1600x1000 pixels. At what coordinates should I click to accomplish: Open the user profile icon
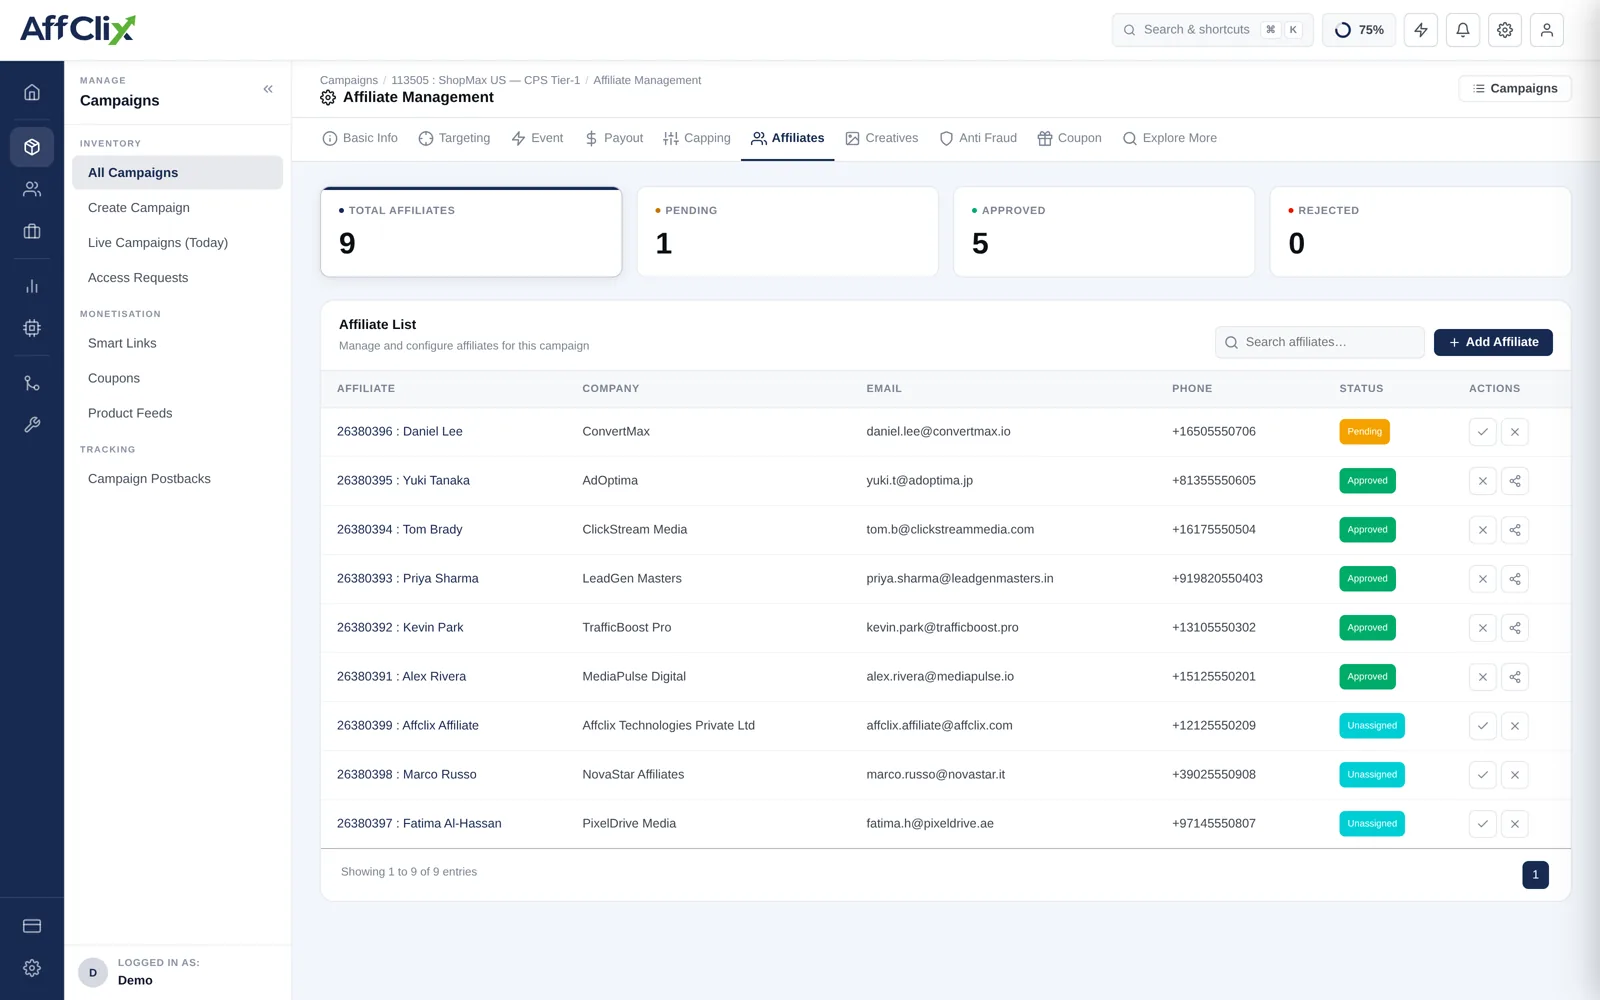(x=1547, y=30)
